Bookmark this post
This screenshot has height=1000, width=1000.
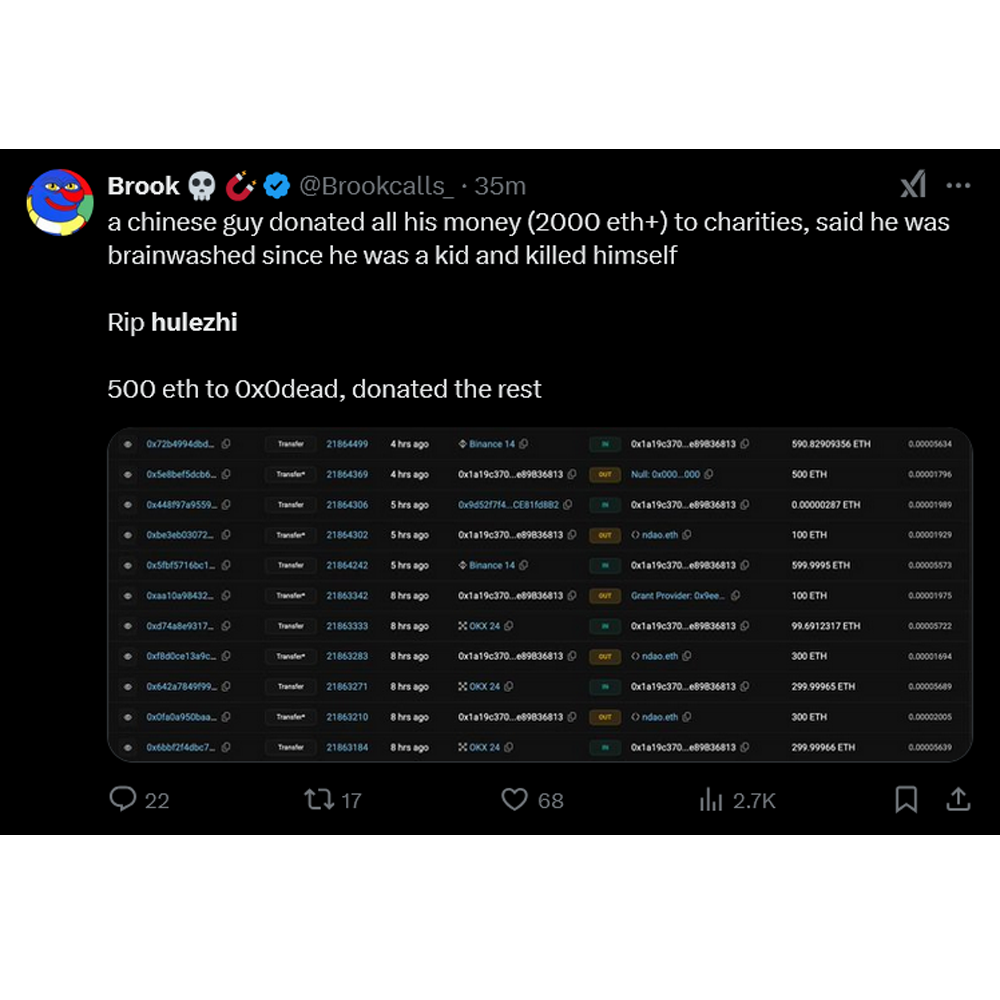click(906, 799)
